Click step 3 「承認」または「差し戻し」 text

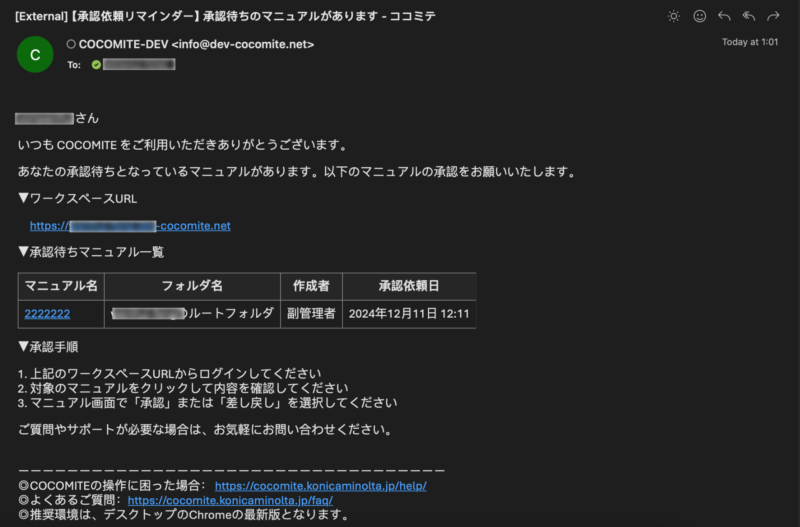(207, 403)
